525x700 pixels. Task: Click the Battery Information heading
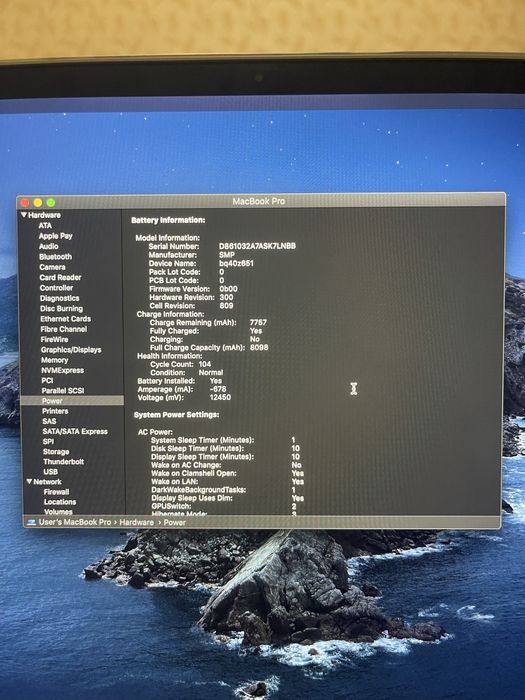pyautogui.click(x=168, y=220)
